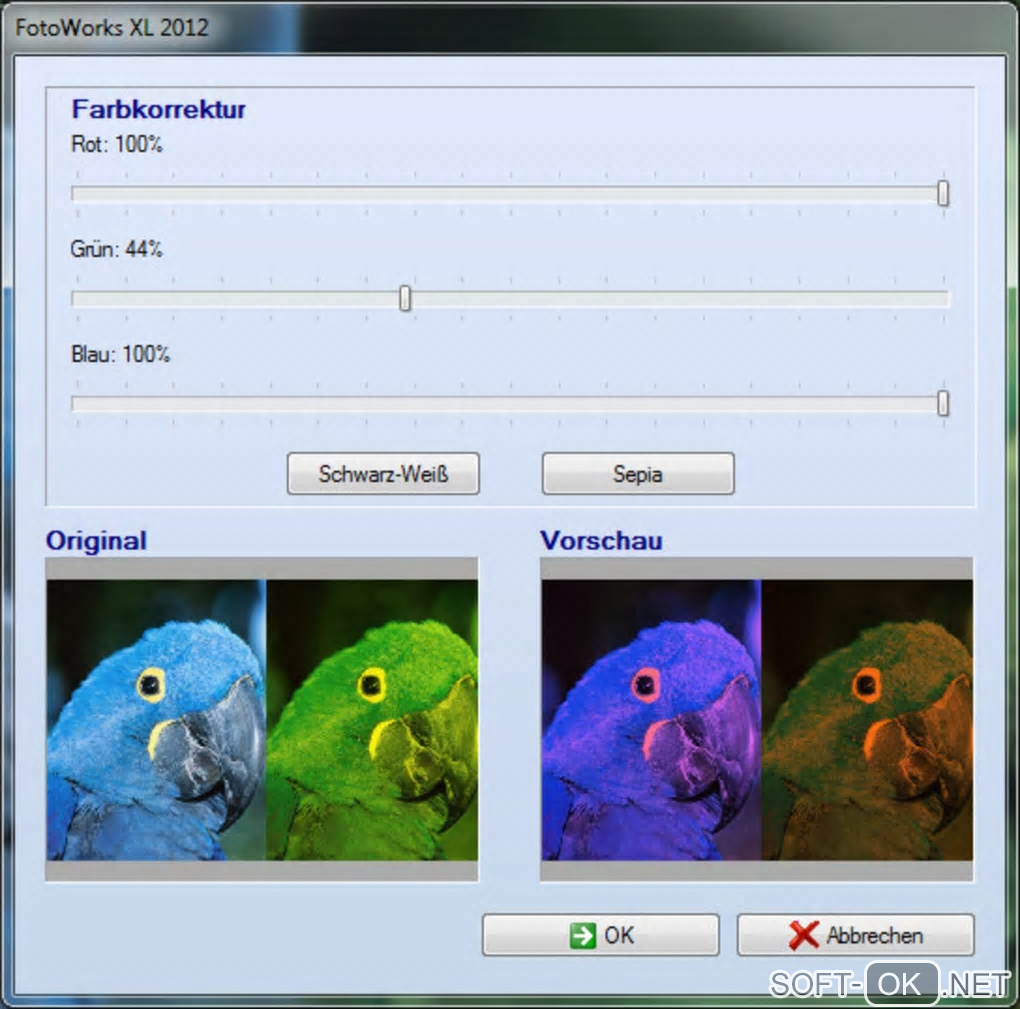This screenshot has width=1020, height=1009.
Task: Click the Grün slider thumb at 44%
Action: (x=405, y=299)
